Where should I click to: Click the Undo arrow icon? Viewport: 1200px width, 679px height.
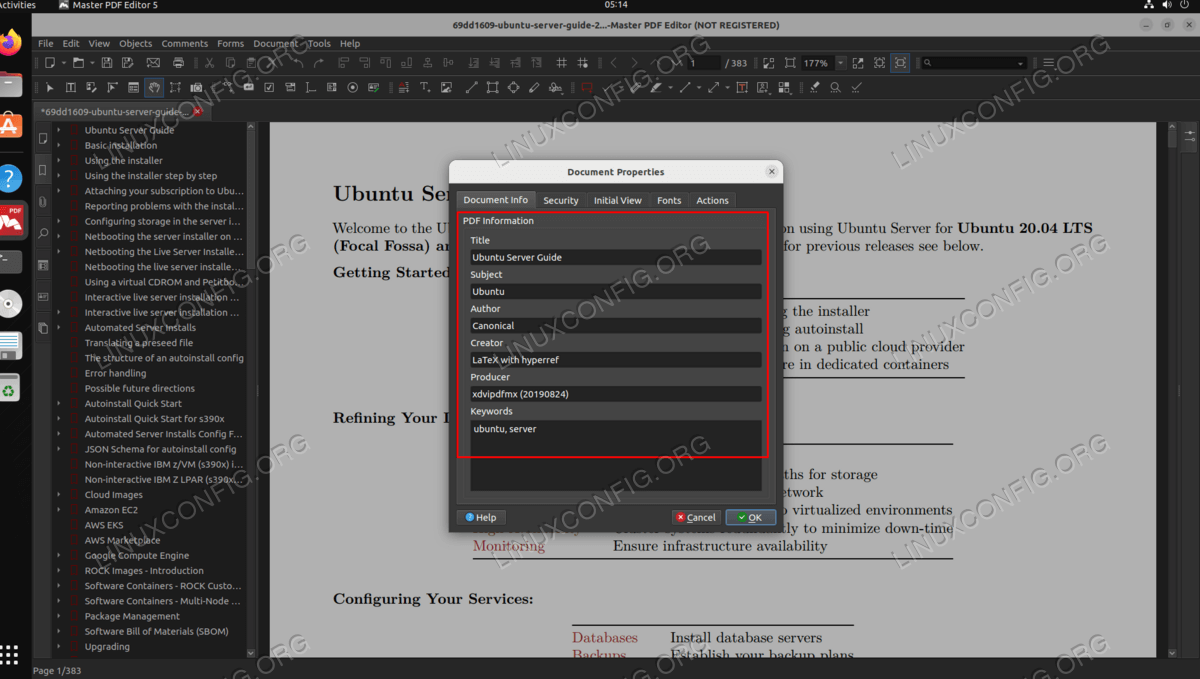tap(298, 62)
